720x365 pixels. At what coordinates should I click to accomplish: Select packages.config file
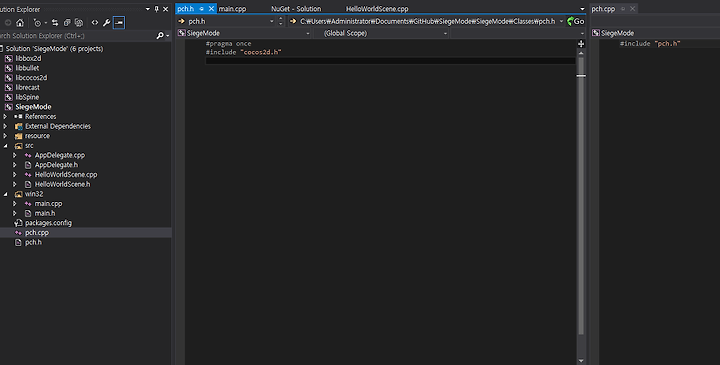pos(48,223)
